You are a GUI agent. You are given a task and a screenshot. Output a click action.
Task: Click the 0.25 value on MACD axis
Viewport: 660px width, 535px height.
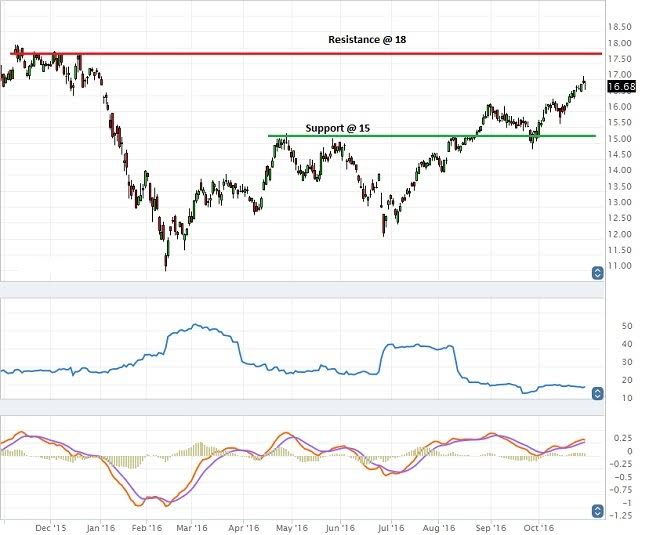(623, 438)
